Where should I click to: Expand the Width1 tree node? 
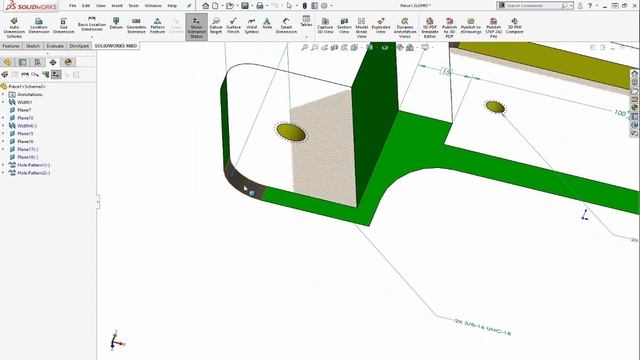[x=3, y=102]
